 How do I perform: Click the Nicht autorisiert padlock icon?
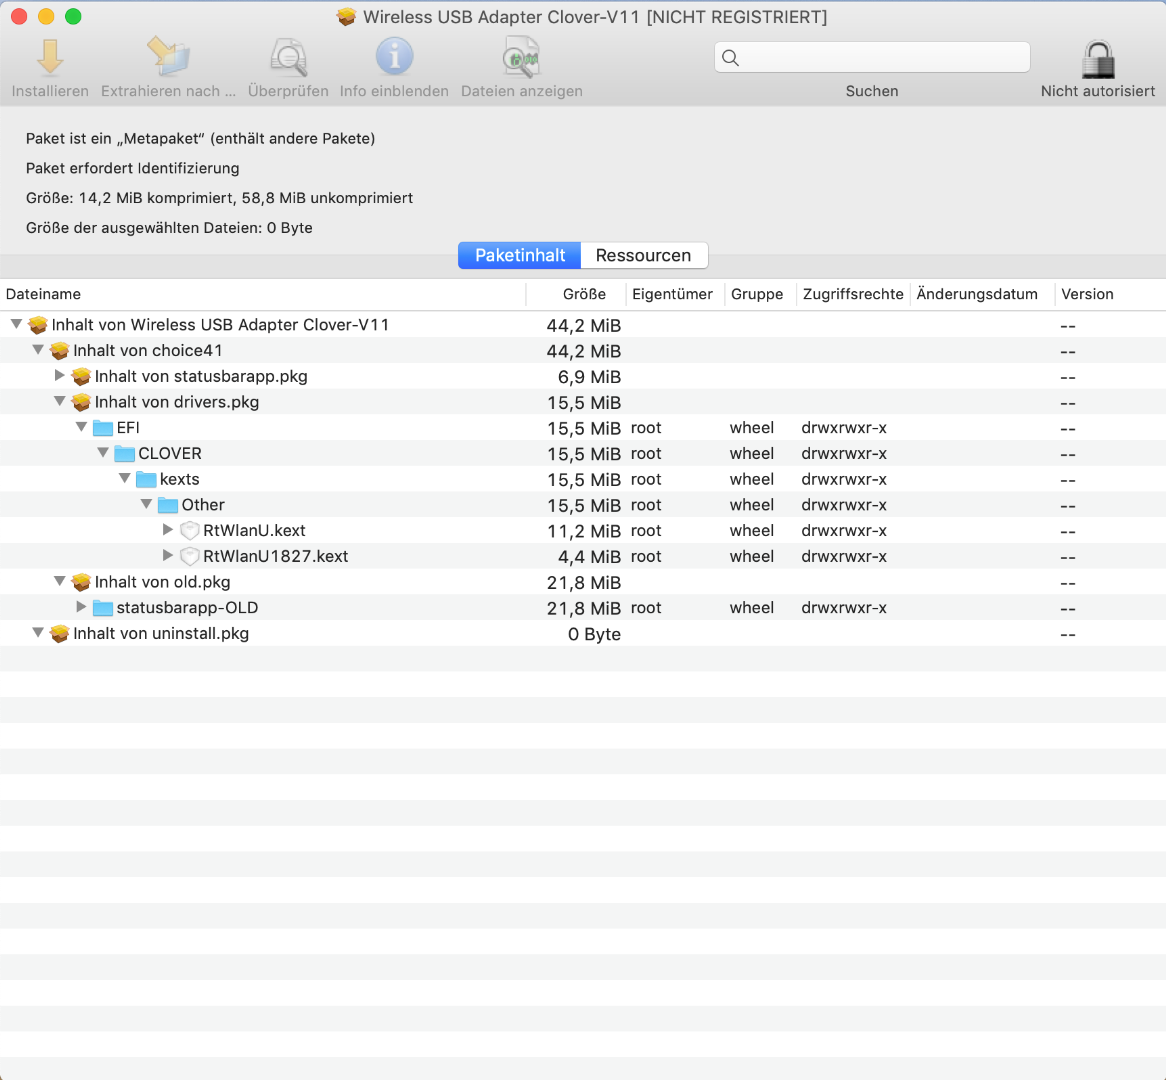[x=1097, y=60]
